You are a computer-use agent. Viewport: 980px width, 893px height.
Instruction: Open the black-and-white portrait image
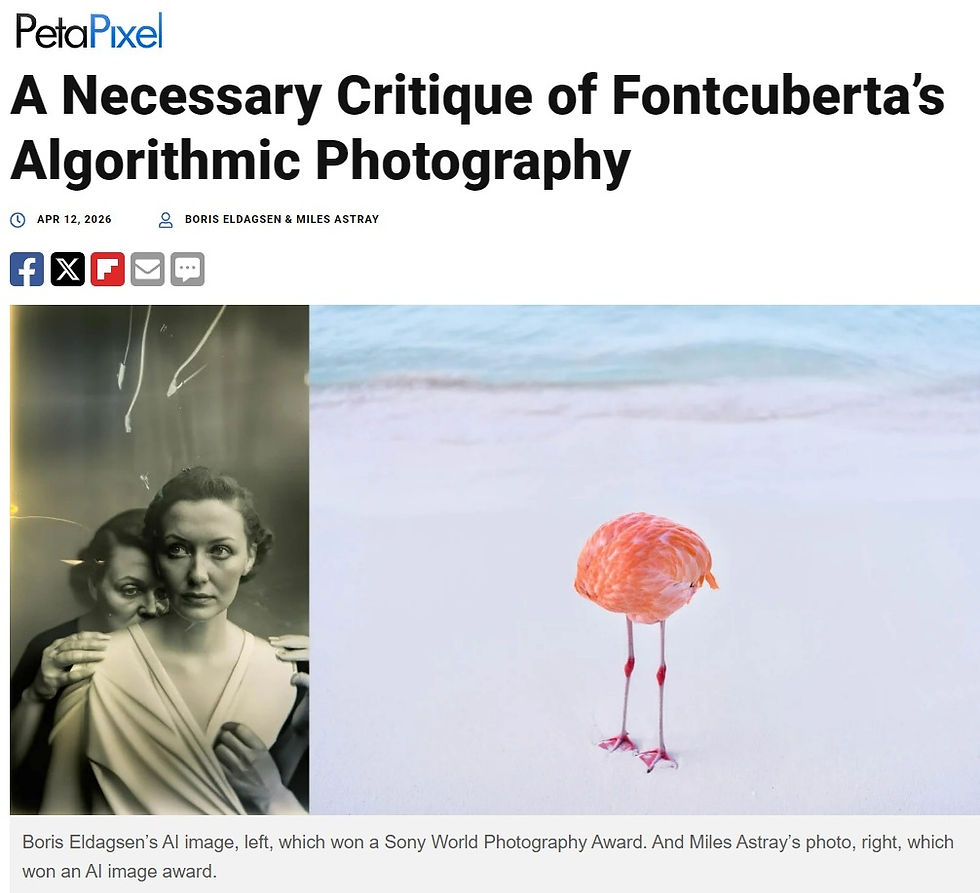coord(159,559)
